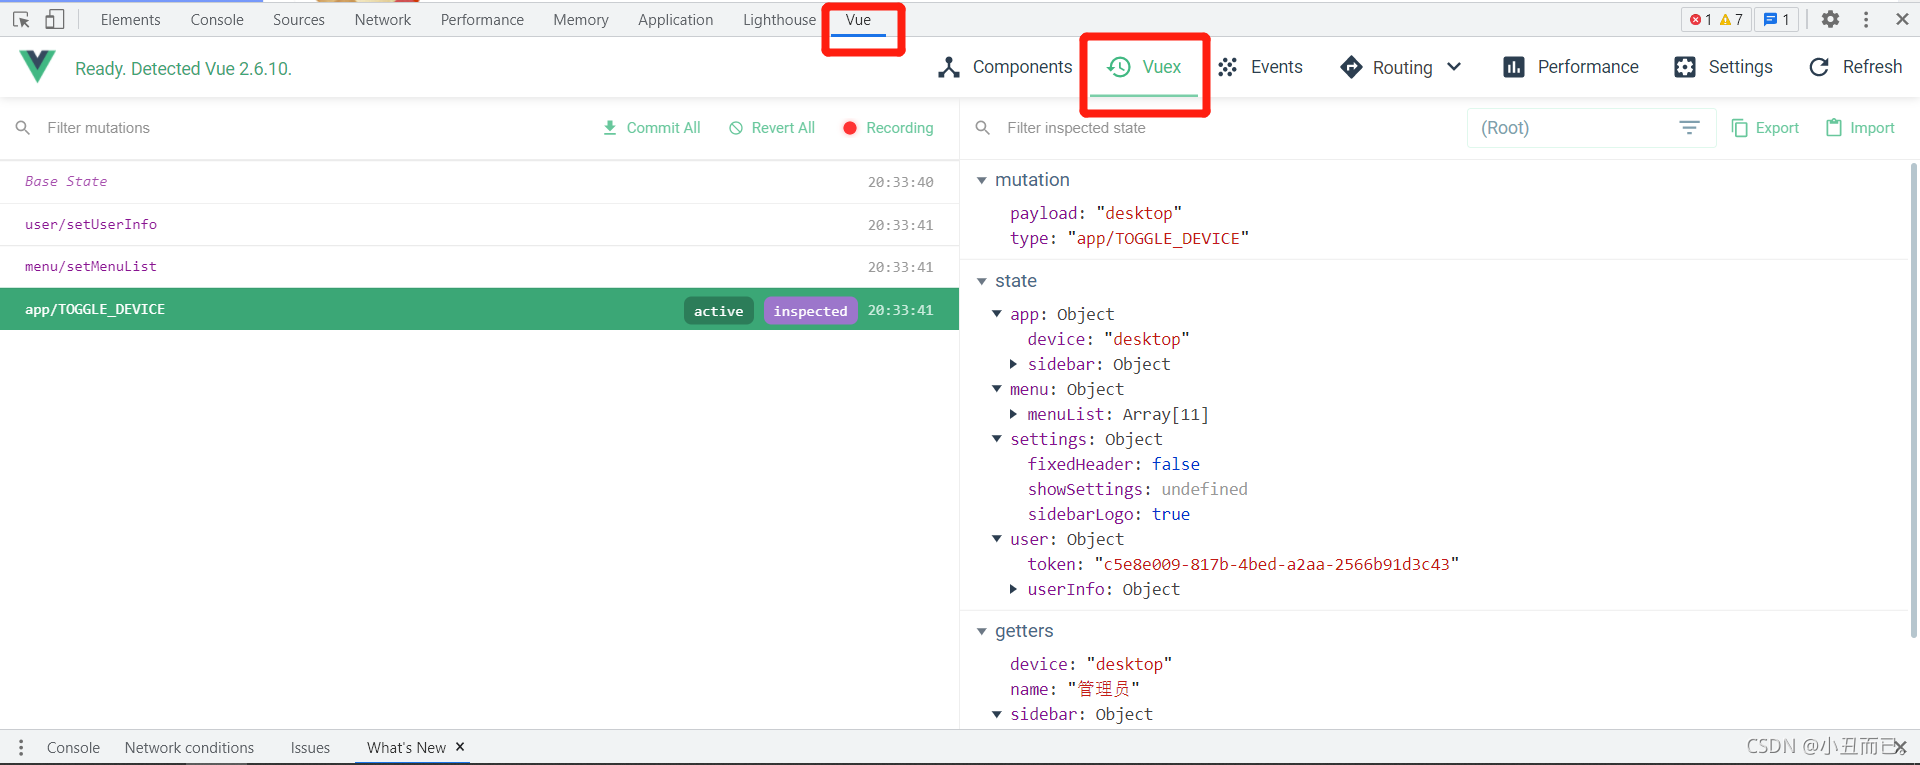Select the inspect element cursor icon

pyautogui.click(x=21, y=19)
